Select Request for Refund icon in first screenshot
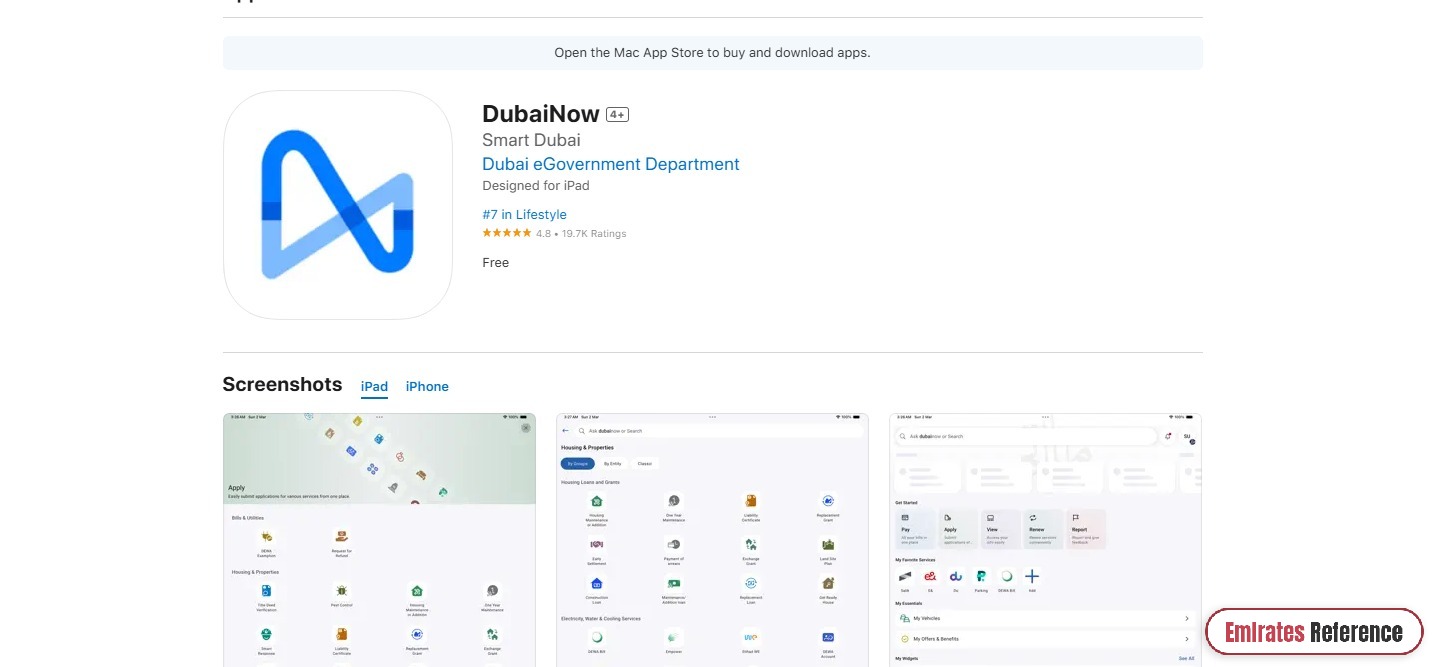This screenshot has width=1432, height=667. 341,537
